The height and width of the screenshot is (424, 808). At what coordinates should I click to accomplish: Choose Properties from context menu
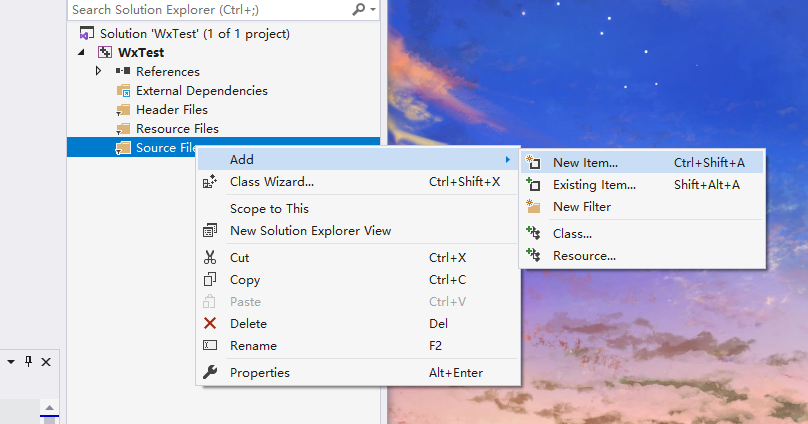coord(357,372)
